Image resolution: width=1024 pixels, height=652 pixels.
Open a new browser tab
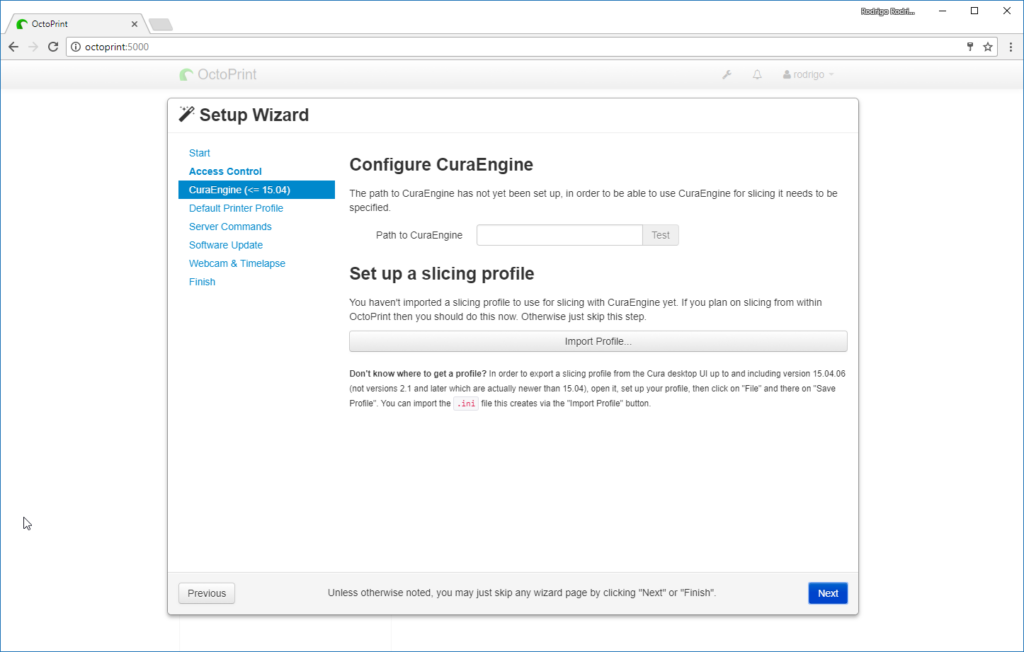point(161,24)
